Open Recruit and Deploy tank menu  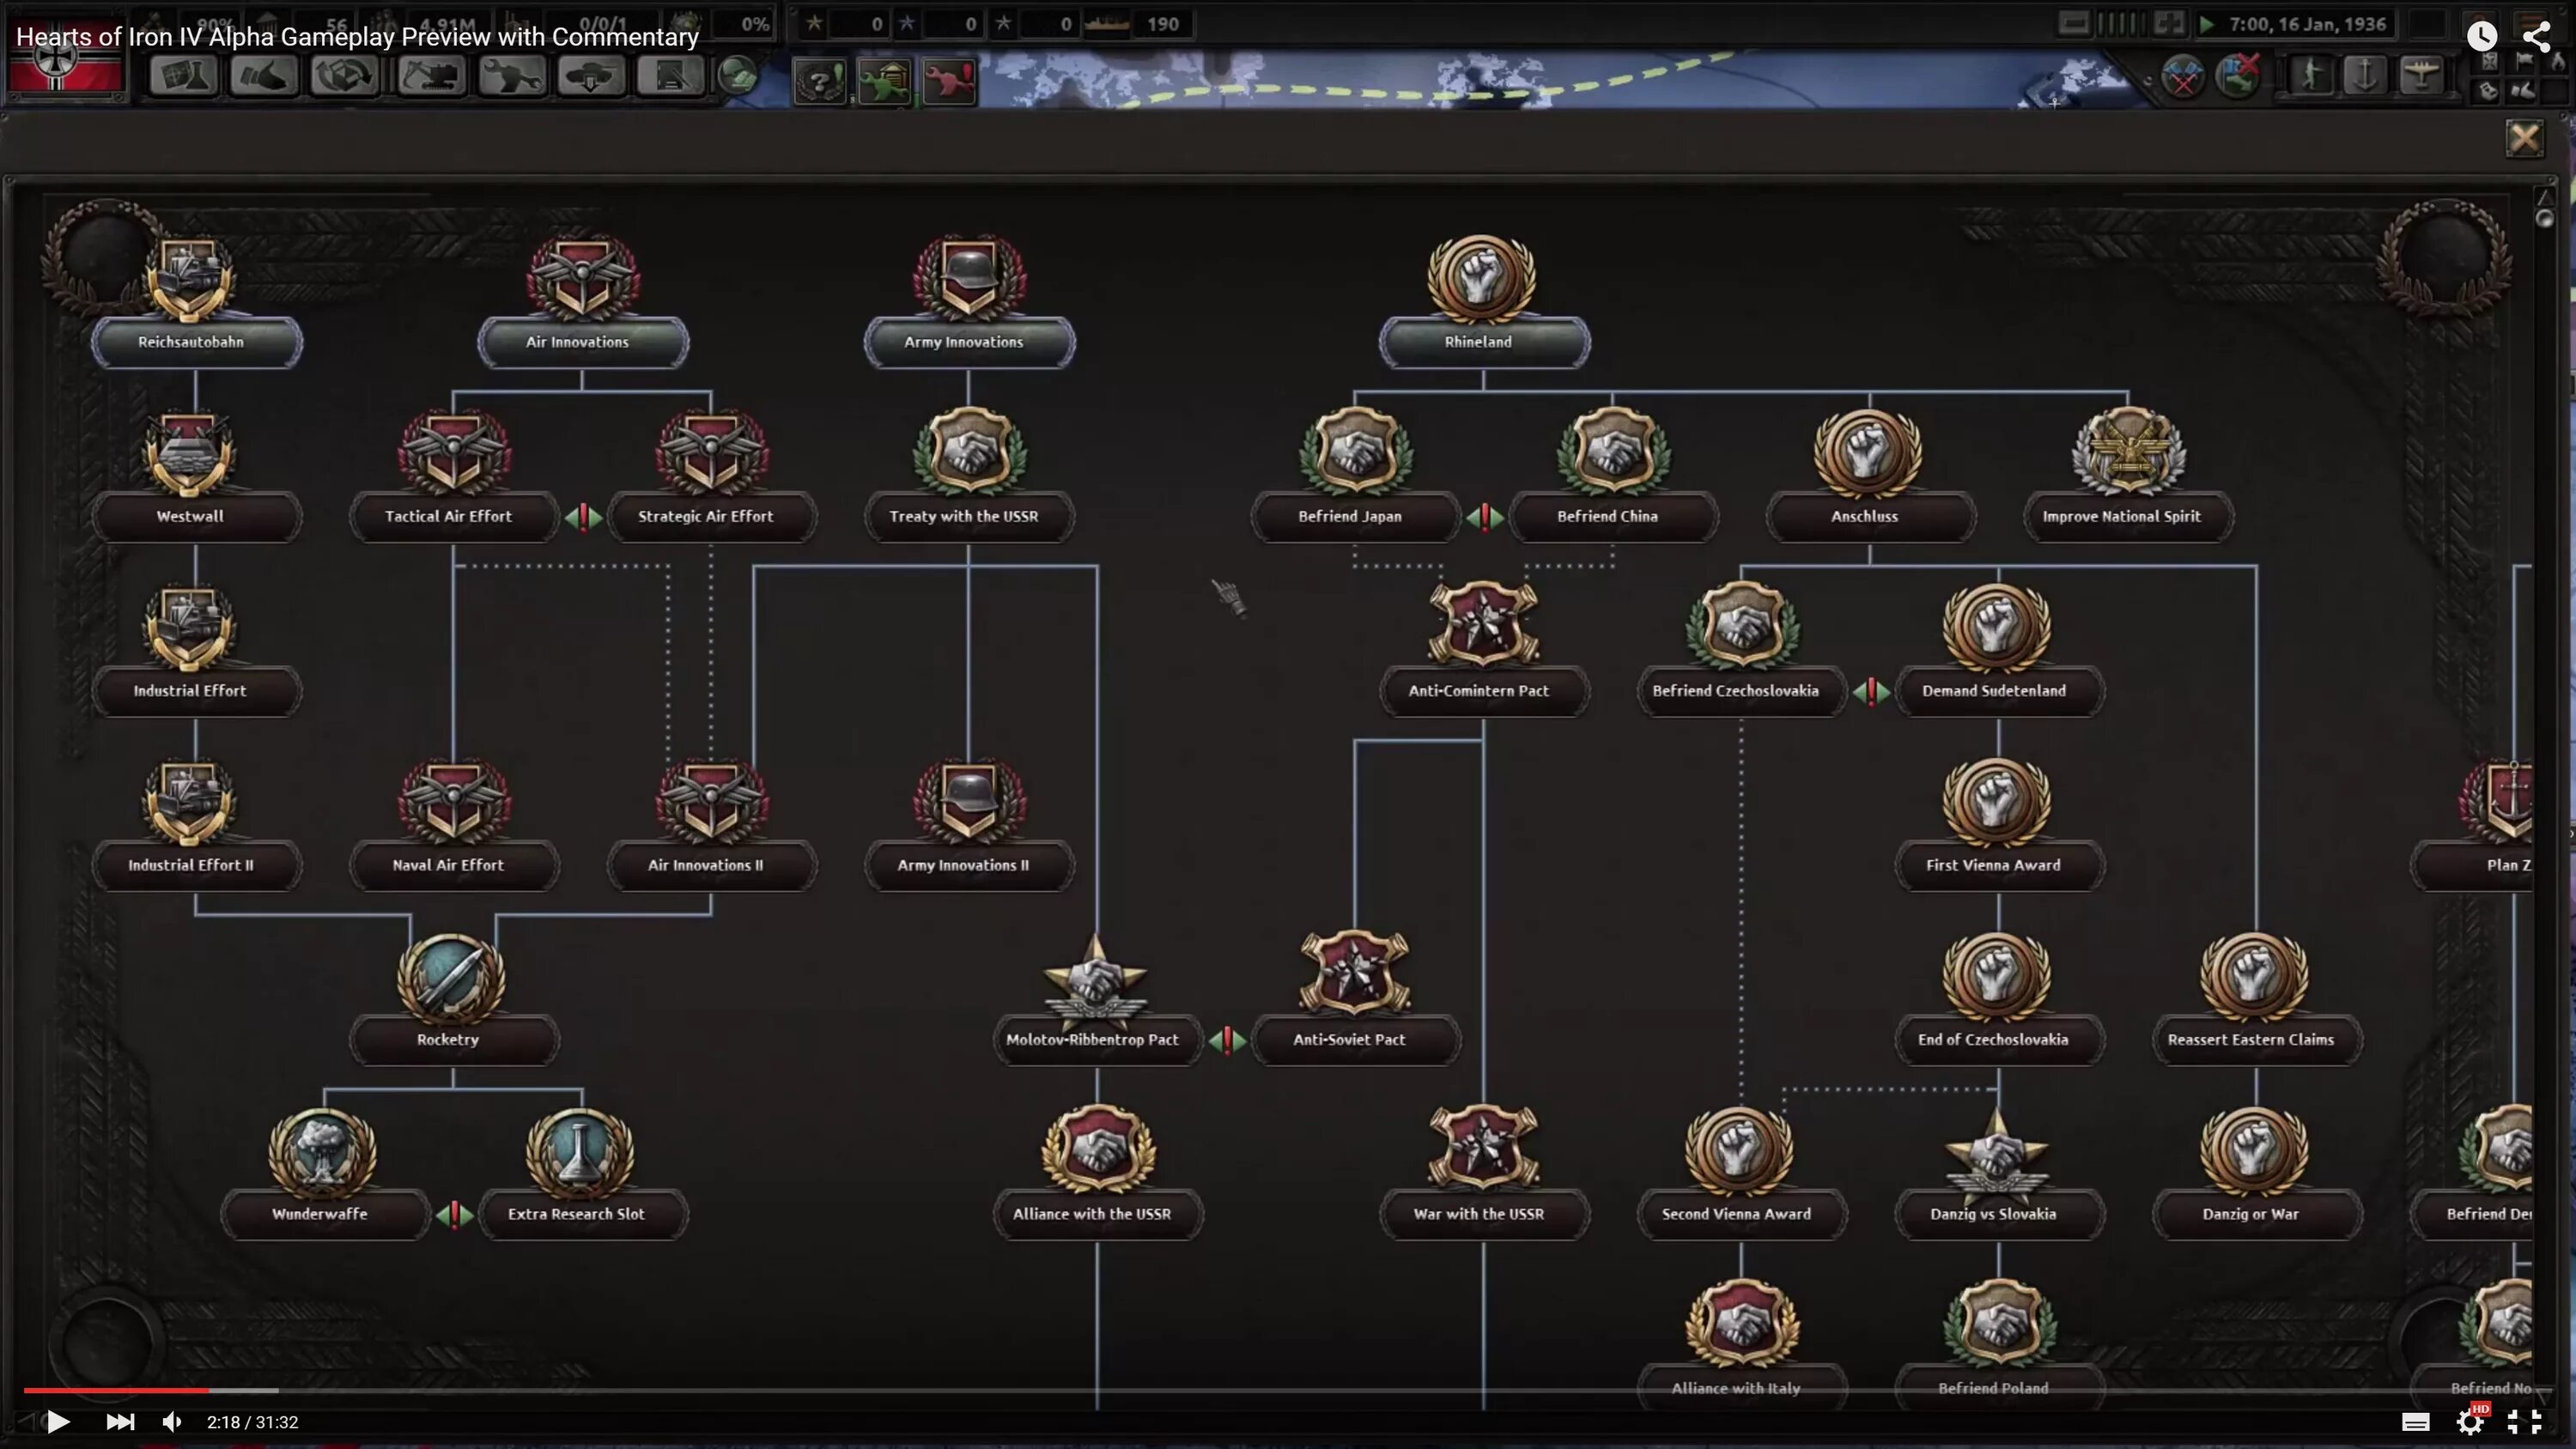pyautogui.click(x=591, y=76)
